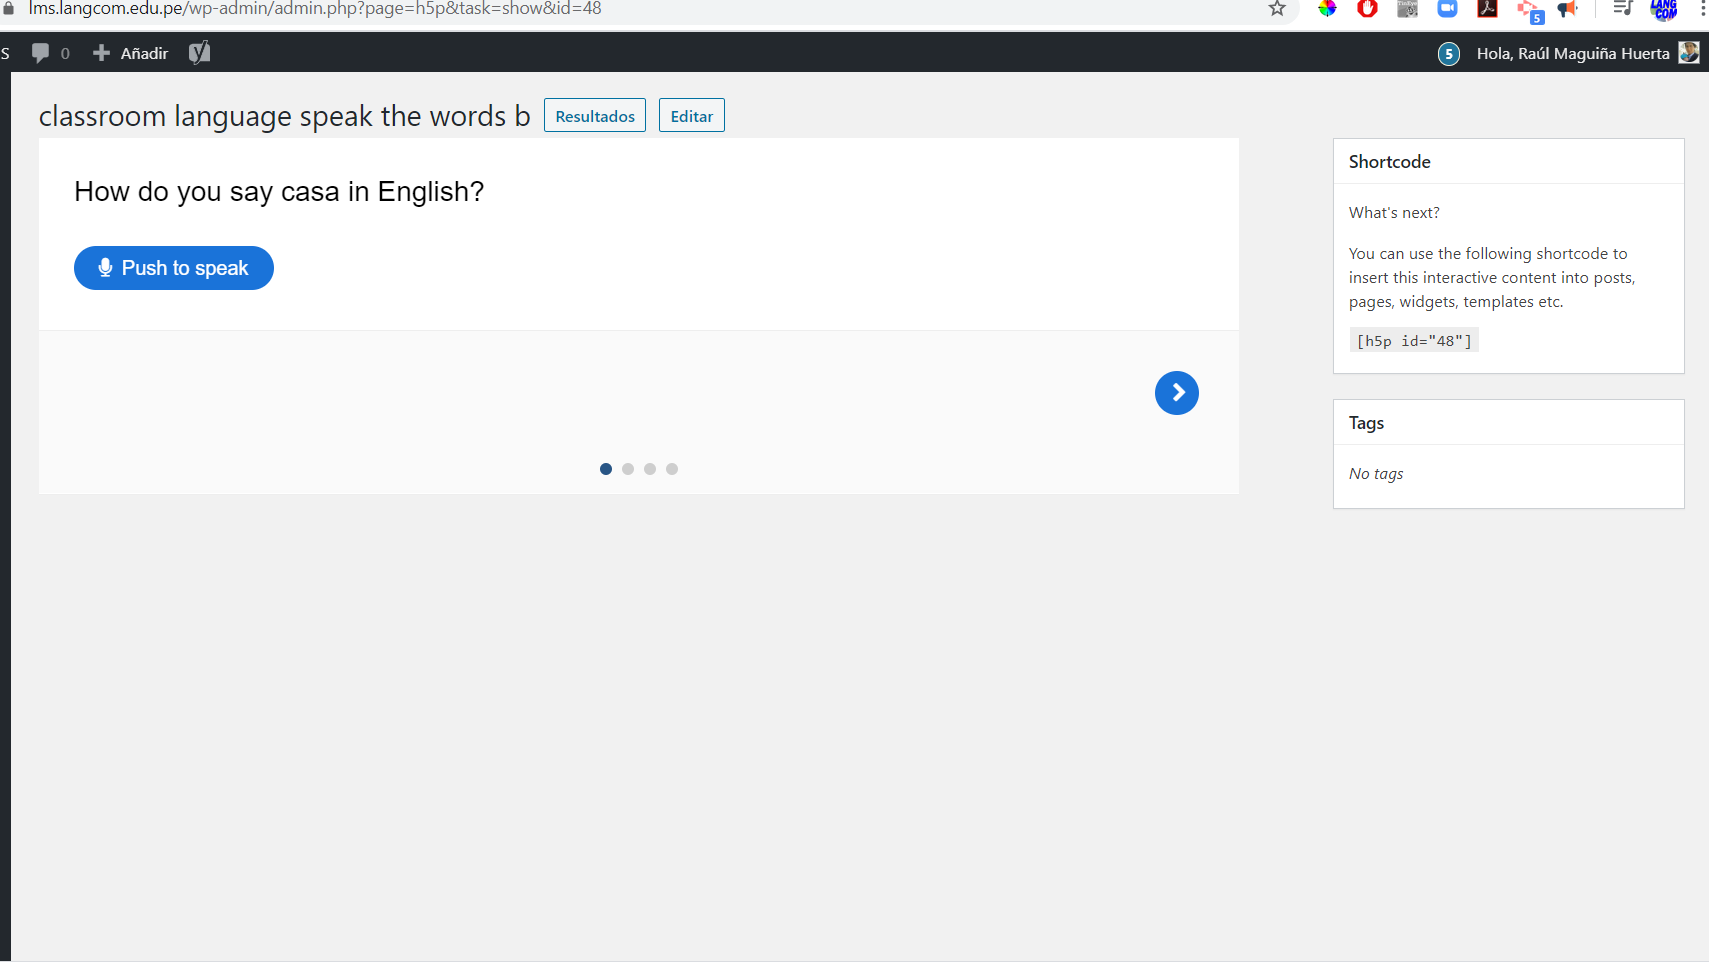The width and height of the screenshot is (1709, 963).
Task: Open the TinEye extension
Action: pyautogui.click(x=1407, y=9)
